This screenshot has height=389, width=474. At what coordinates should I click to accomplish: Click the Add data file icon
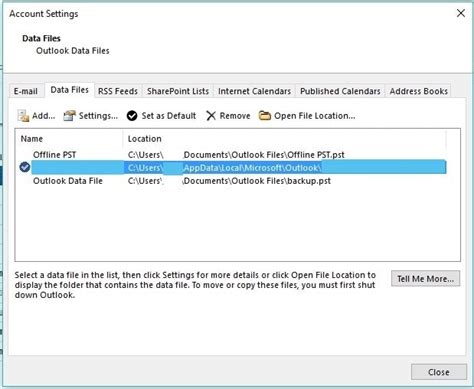tap(23, 116)
